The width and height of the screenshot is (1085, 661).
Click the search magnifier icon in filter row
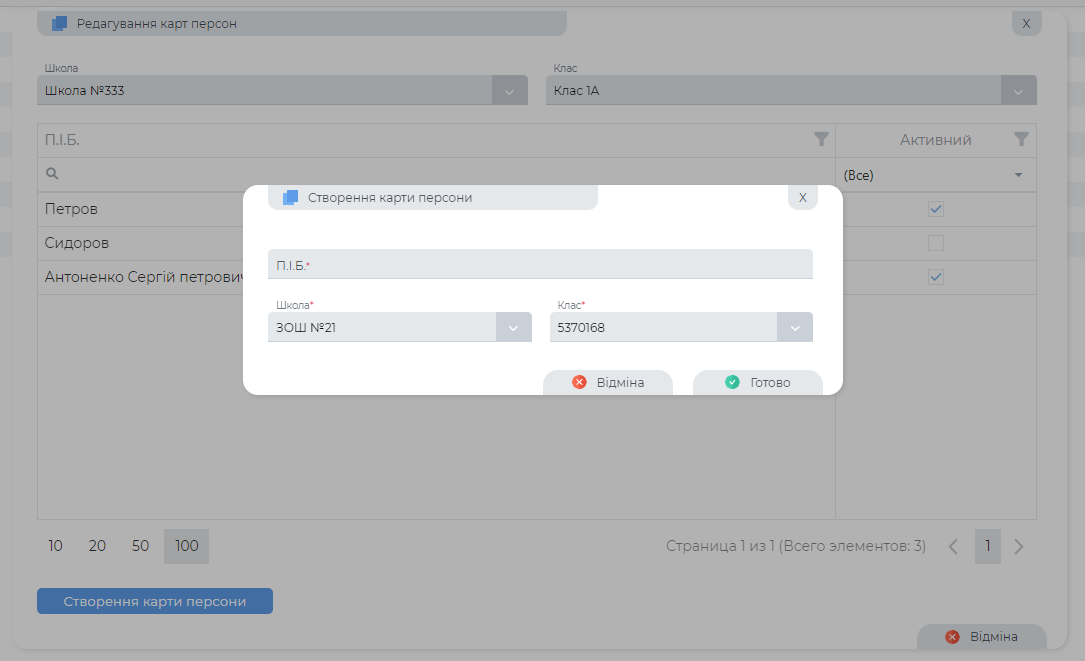click(53, 174)
